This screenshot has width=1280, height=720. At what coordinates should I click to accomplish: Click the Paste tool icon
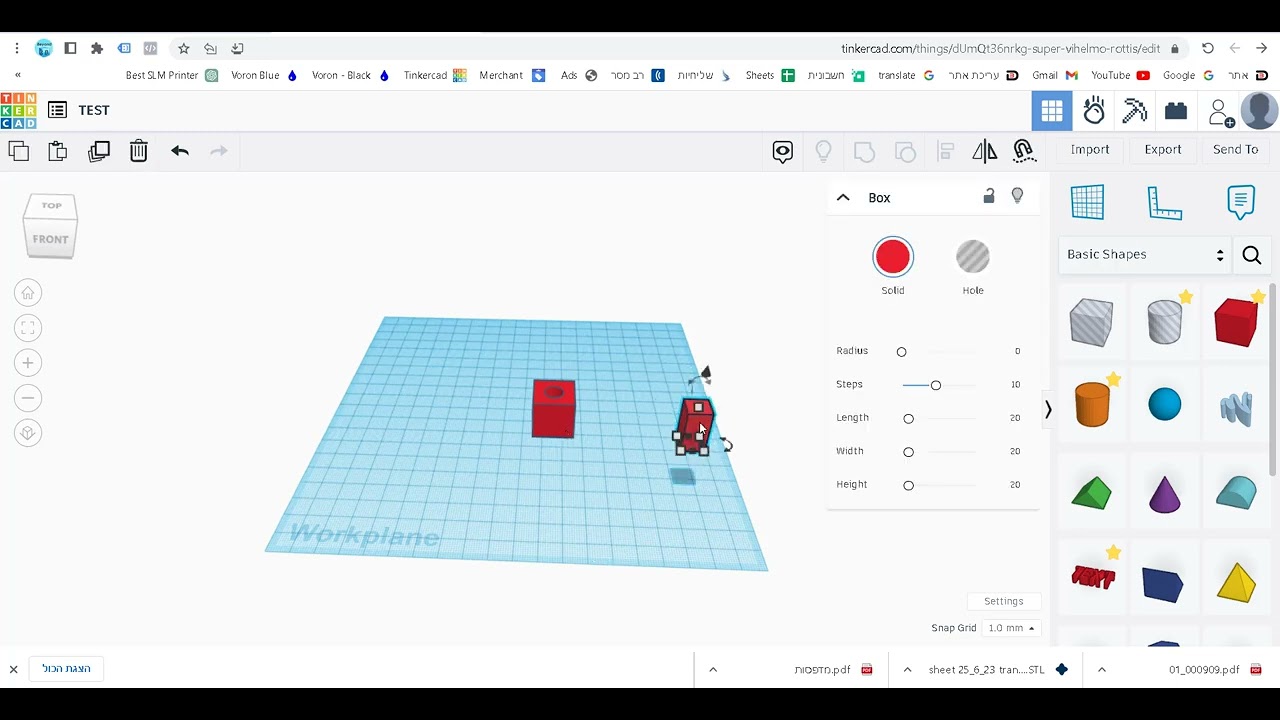[58, 151]
